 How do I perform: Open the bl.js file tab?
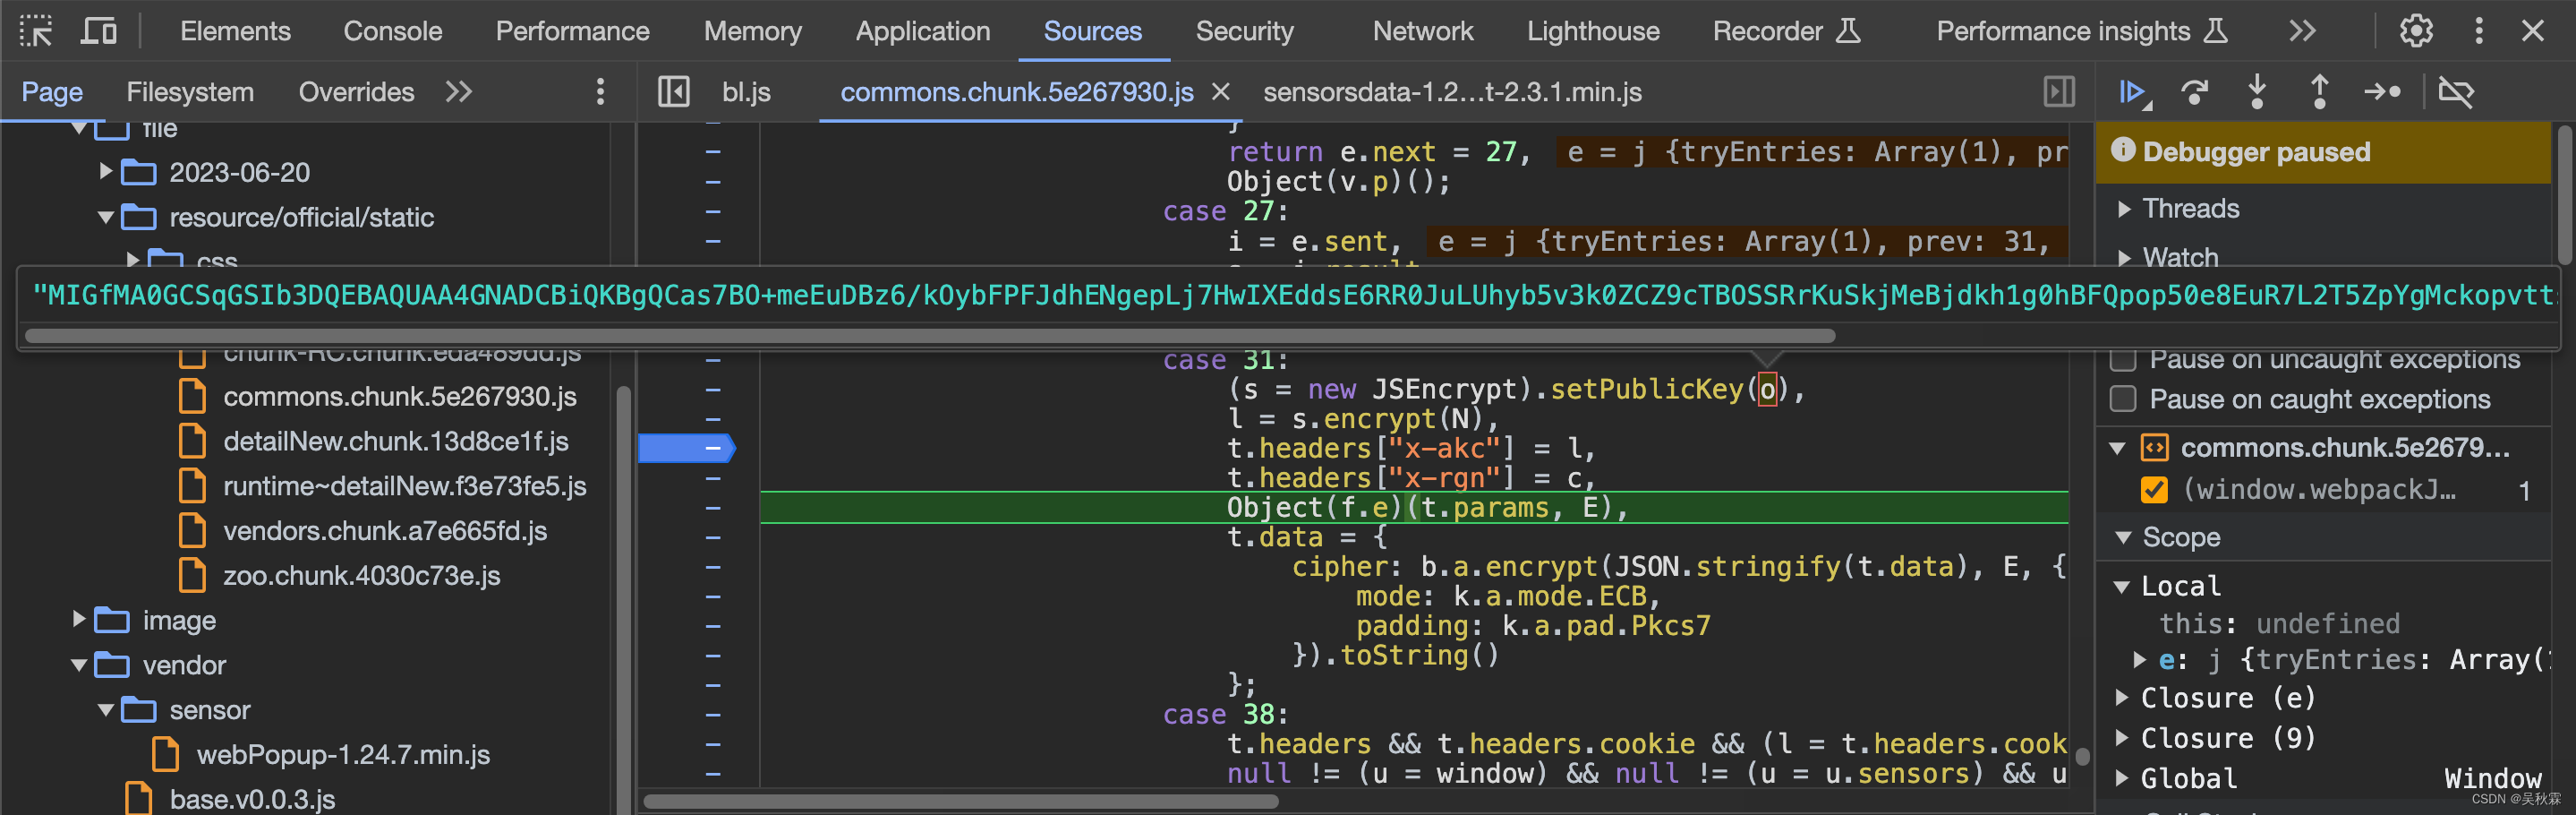point(746,92)
